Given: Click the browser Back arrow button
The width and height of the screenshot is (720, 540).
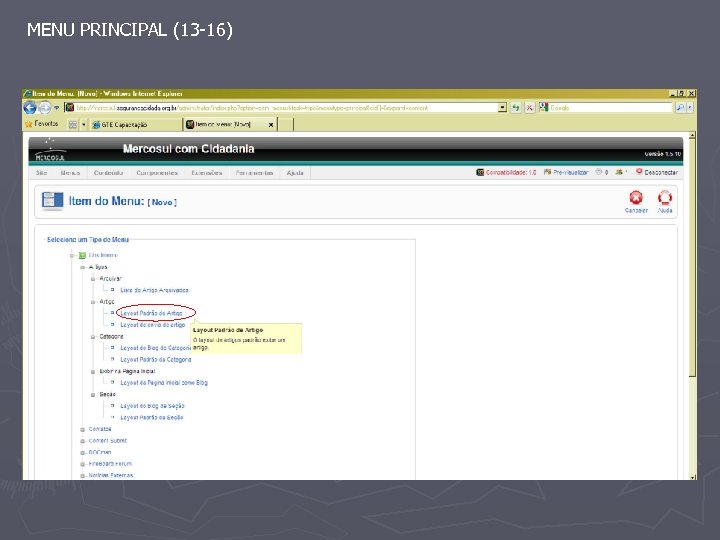Looking at the screenshot, I should point(30,108).
